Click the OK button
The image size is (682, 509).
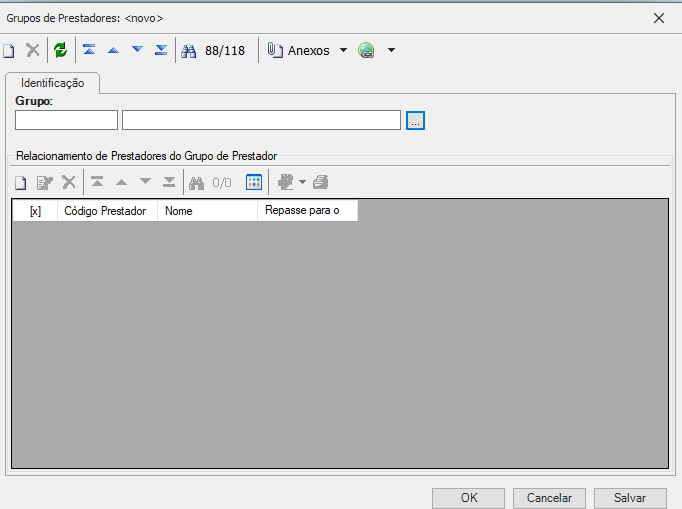[468, 498]
